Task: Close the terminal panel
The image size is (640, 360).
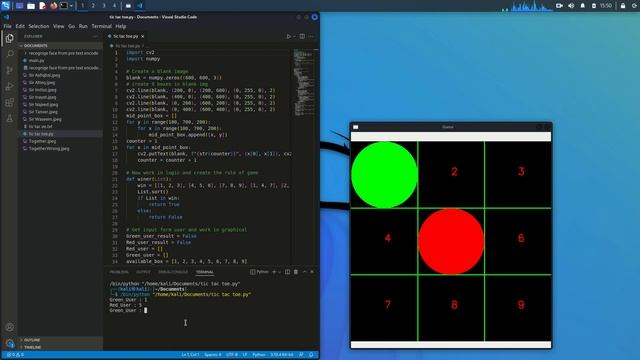Action: (x=312, y=272)
